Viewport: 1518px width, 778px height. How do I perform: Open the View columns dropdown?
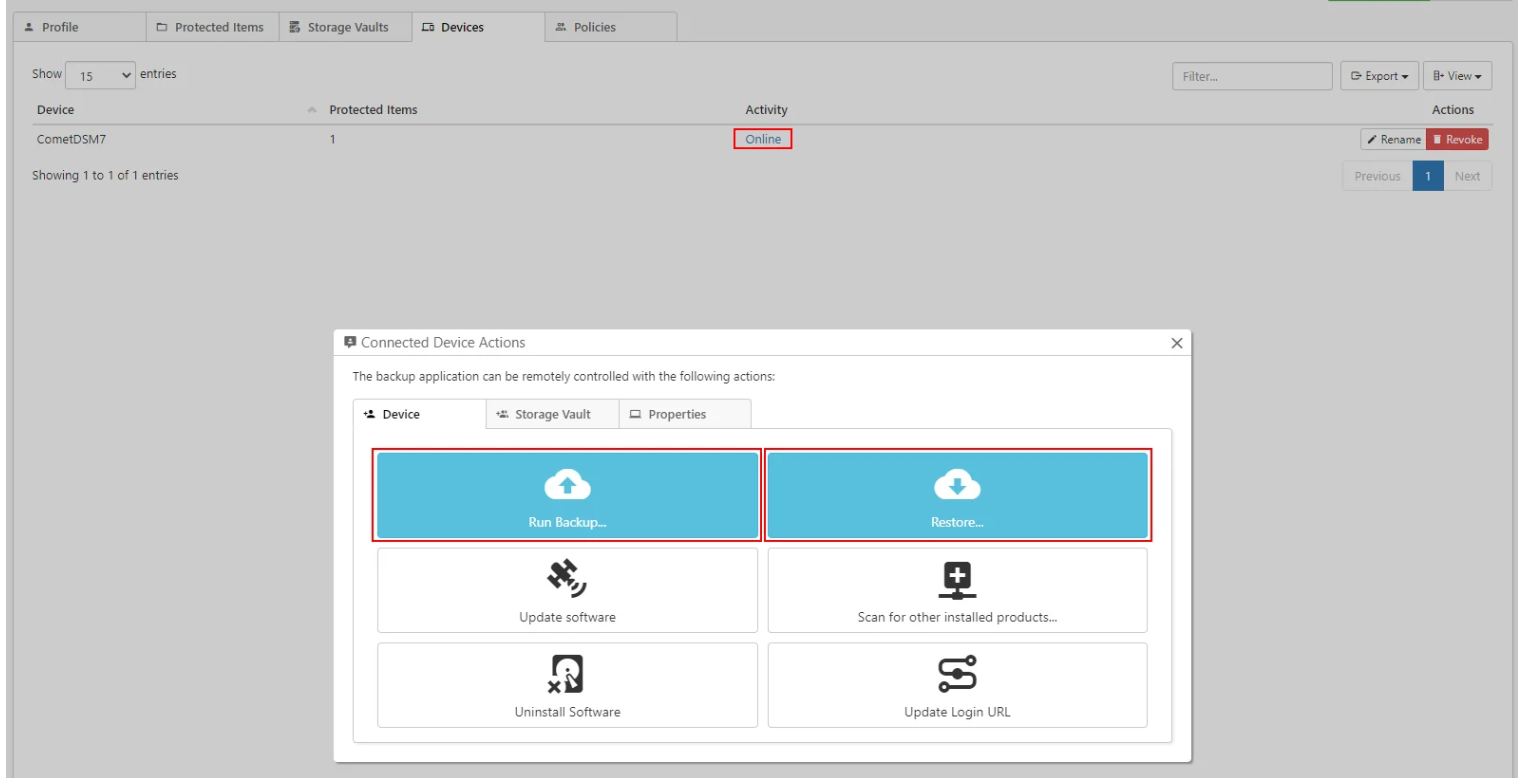[1457, 76]
